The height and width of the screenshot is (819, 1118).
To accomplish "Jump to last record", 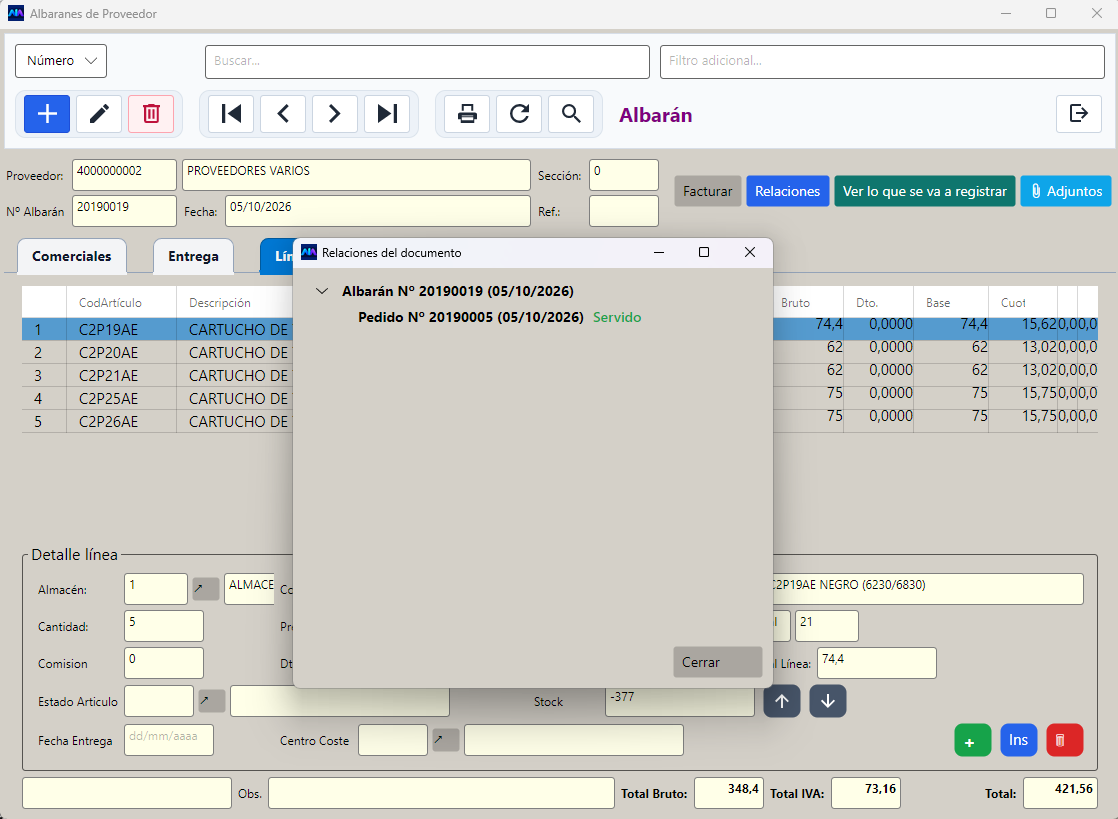I will click(x=387, y=114).
